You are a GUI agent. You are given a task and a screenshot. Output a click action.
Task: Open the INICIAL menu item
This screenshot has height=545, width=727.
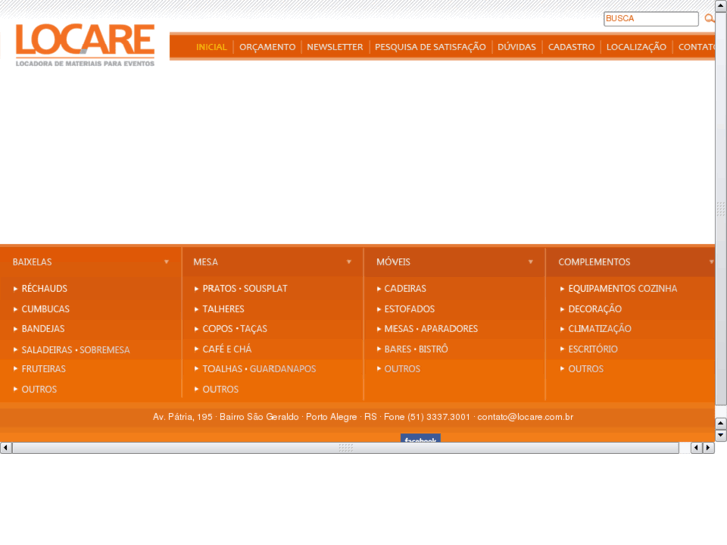tap(211, 47)
